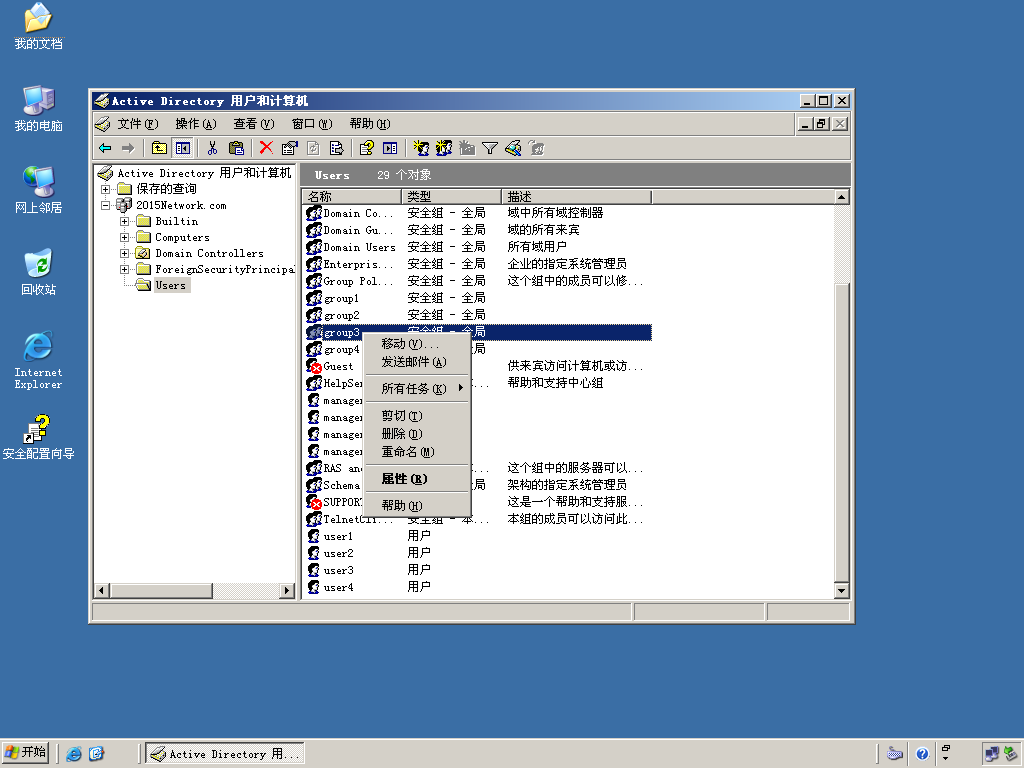
Task: Click the Internet Explorer quick launch icon
Action: tap(74, 754)
